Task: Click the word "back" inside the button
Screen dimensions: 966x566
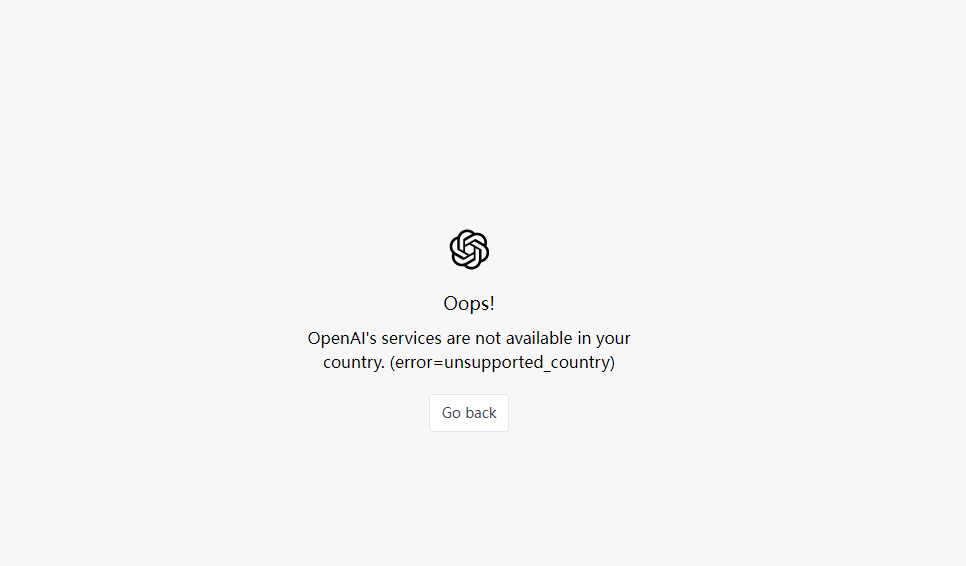Action: [481, 413]
